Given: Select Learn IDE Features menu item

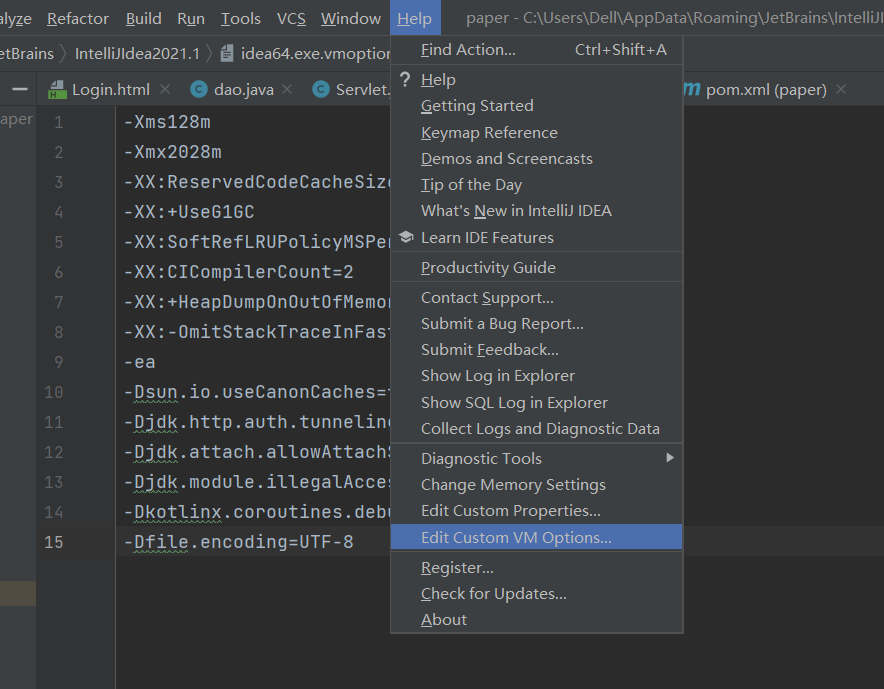Looking at the screenshot, I should [536, 237].
